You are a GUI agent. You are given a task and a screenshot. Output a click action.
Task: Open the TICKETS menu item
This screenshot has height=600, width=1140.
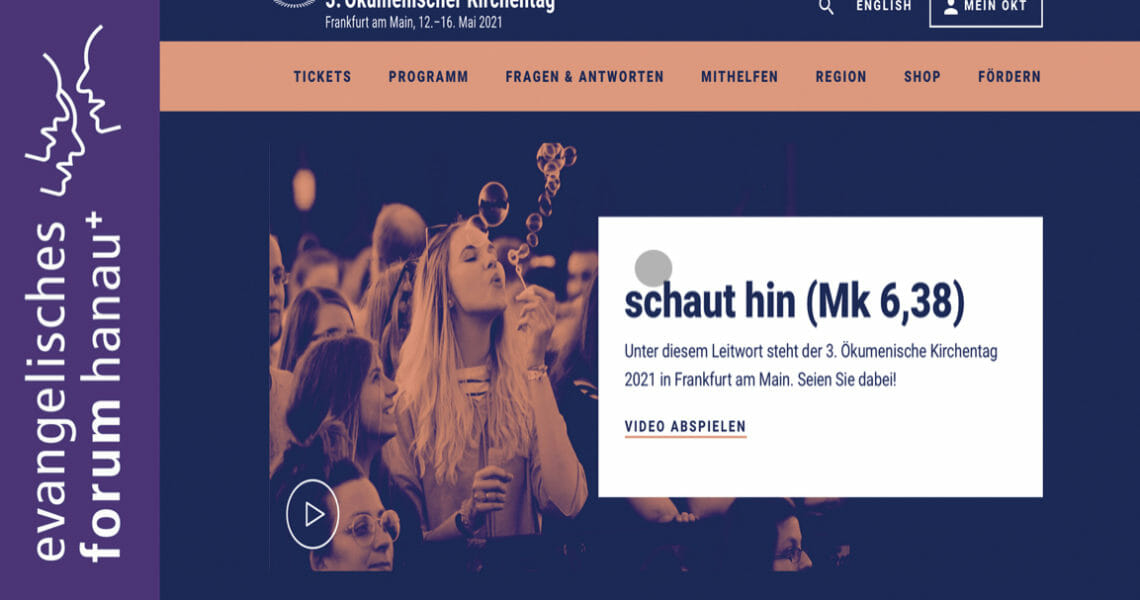(x=322, y=76)
